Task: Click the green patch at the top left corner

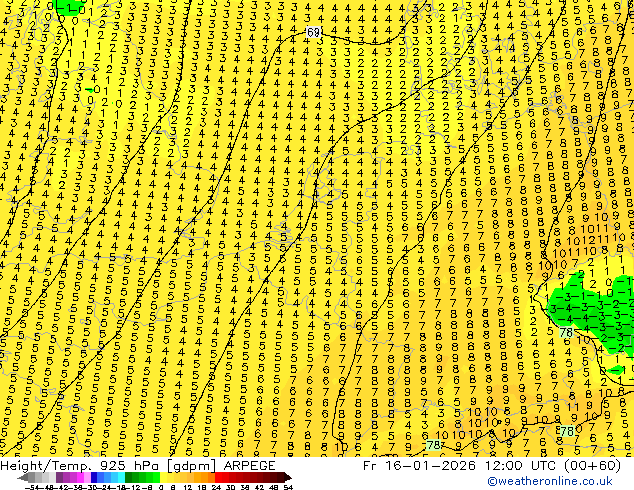Action: [69, 7]
